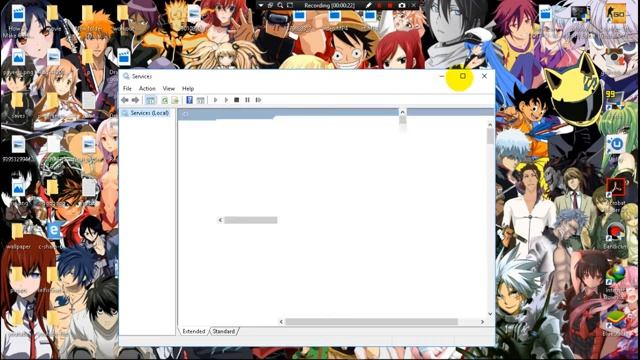The width and height of the screenshot is (640, 360).
Task: Select the wallpaper folder on desktop
Action: [18, 236]
